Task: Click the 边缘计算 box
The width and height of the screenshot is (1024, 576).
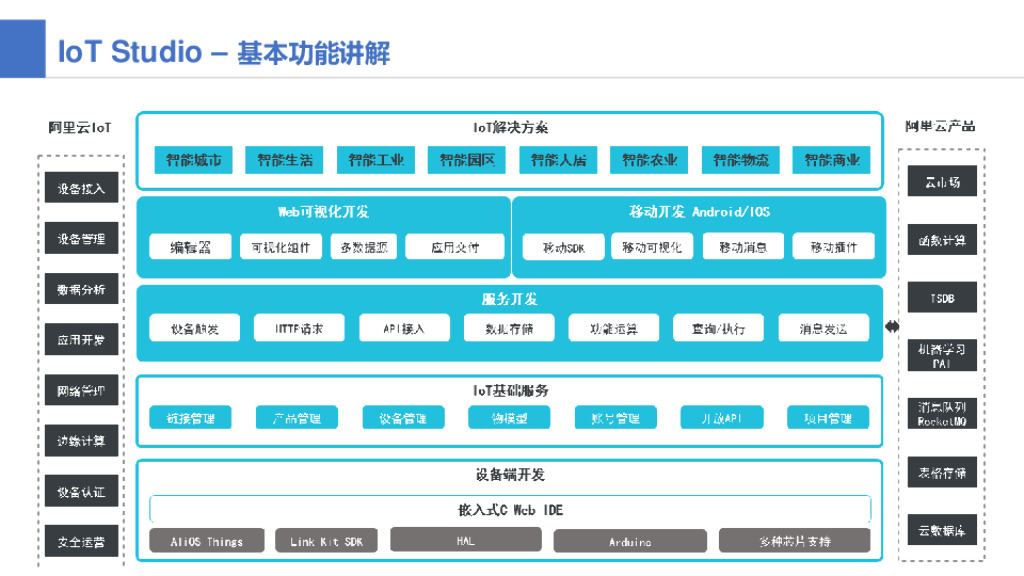Action: point(81,441)
